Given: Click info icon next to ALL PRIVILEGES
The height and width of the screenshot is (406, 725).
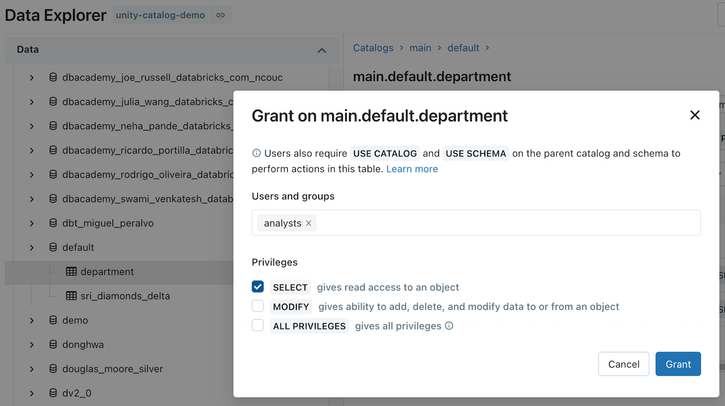Looking at the screenshot, I should 449,326.
